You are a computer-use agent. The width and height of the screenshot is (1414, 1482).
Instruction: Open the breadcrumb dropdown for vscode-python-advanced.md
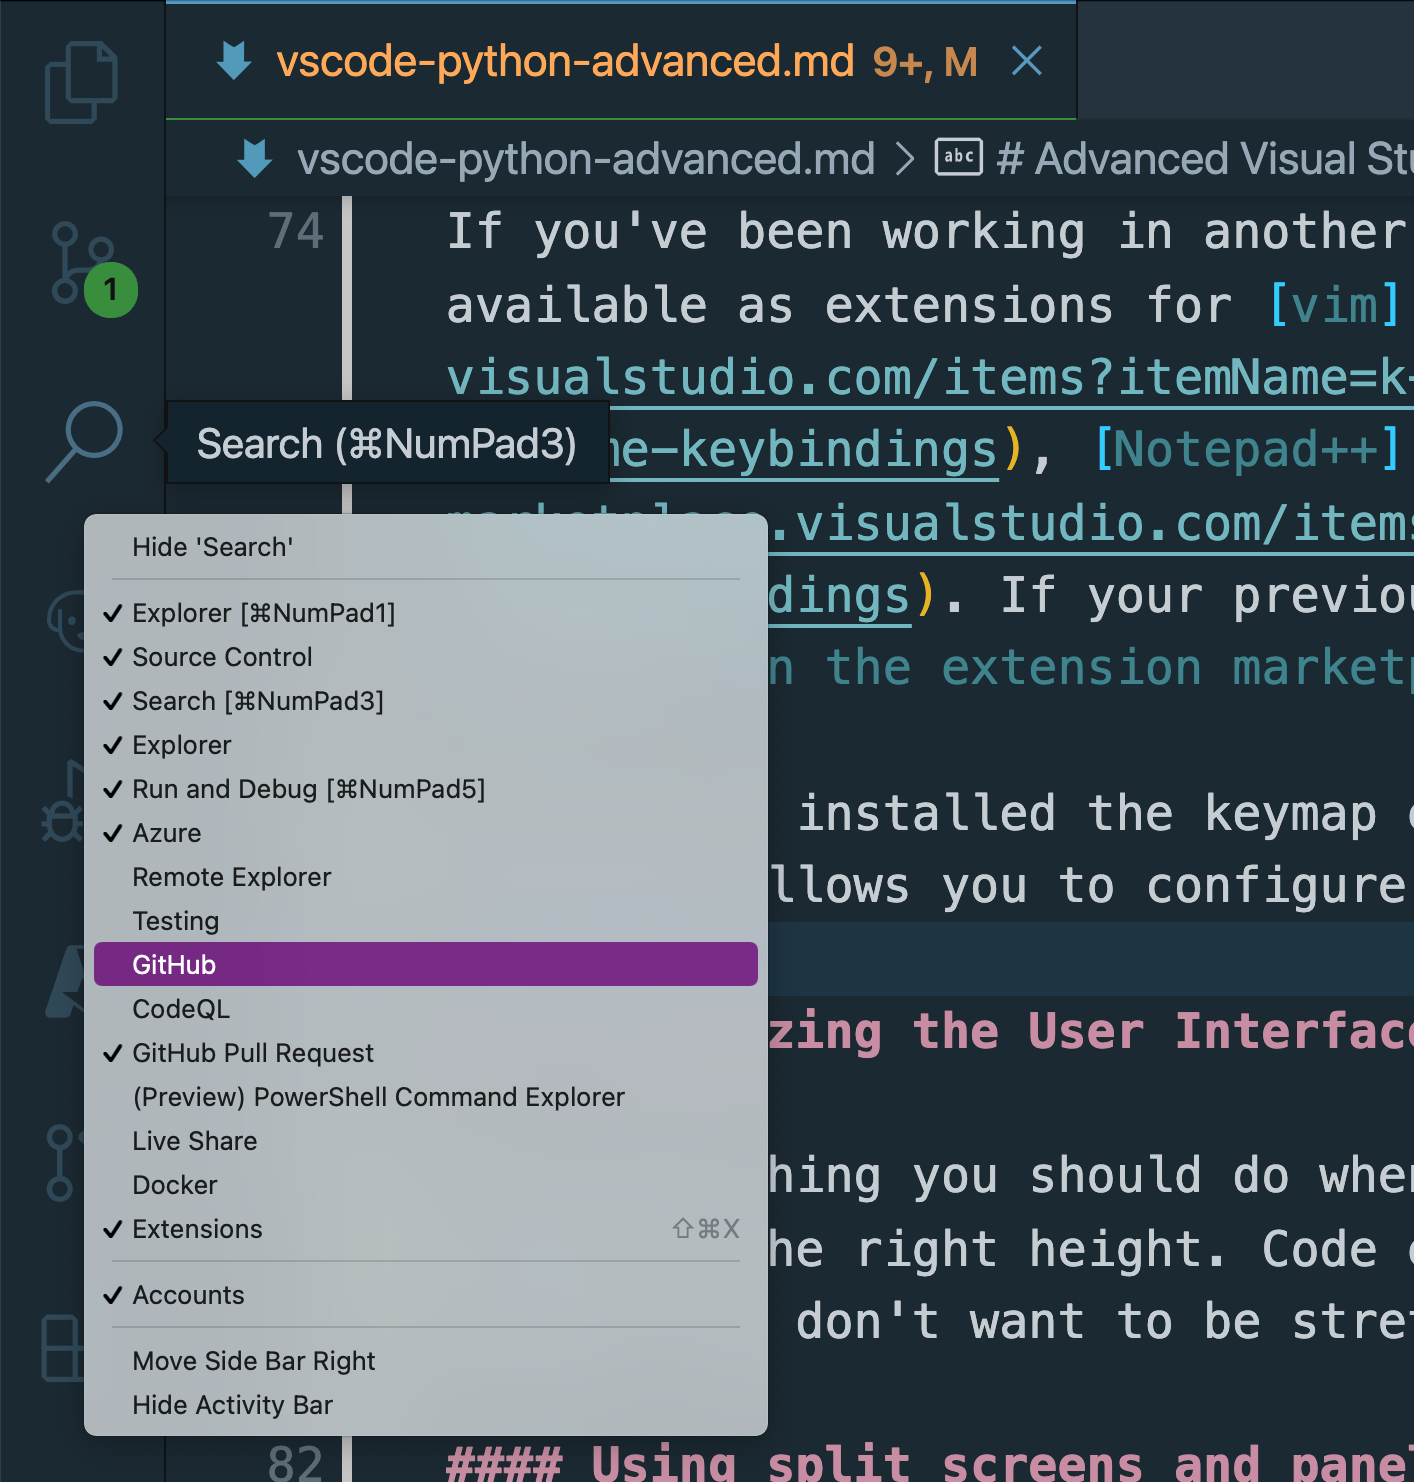(585, 158)
